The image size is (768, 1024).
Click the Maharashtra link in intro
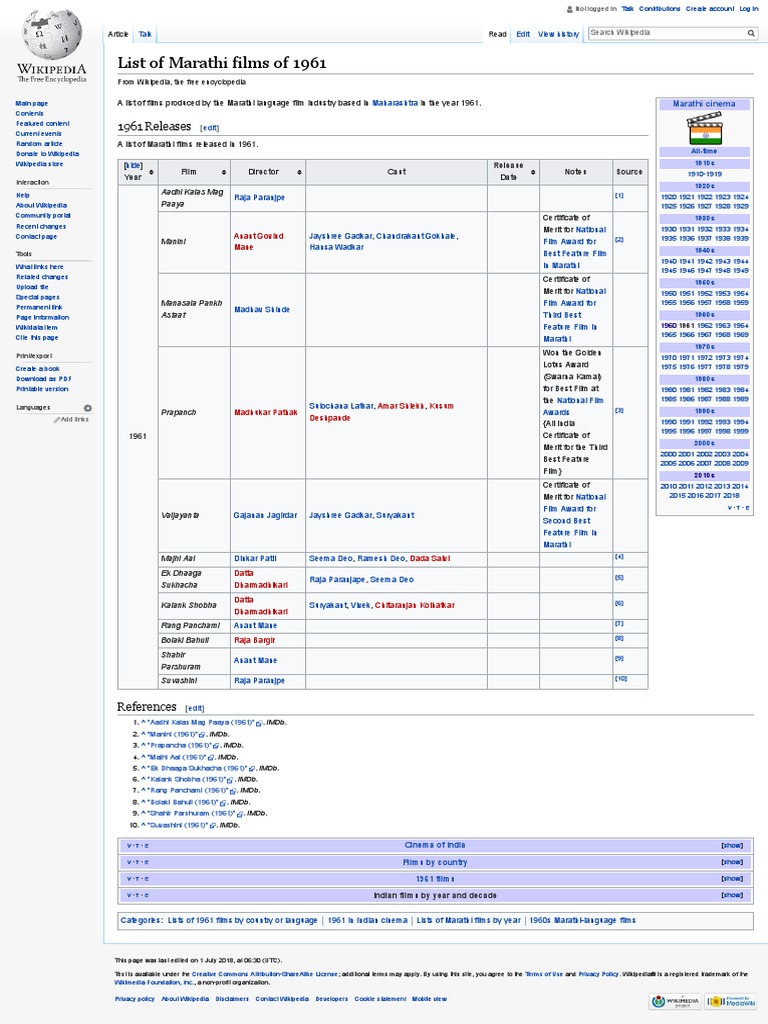coord(395,103)
